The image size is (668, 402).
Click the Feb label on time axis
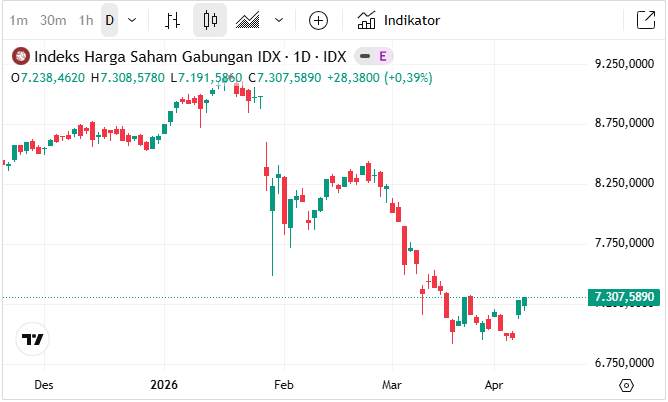(283, 384)
